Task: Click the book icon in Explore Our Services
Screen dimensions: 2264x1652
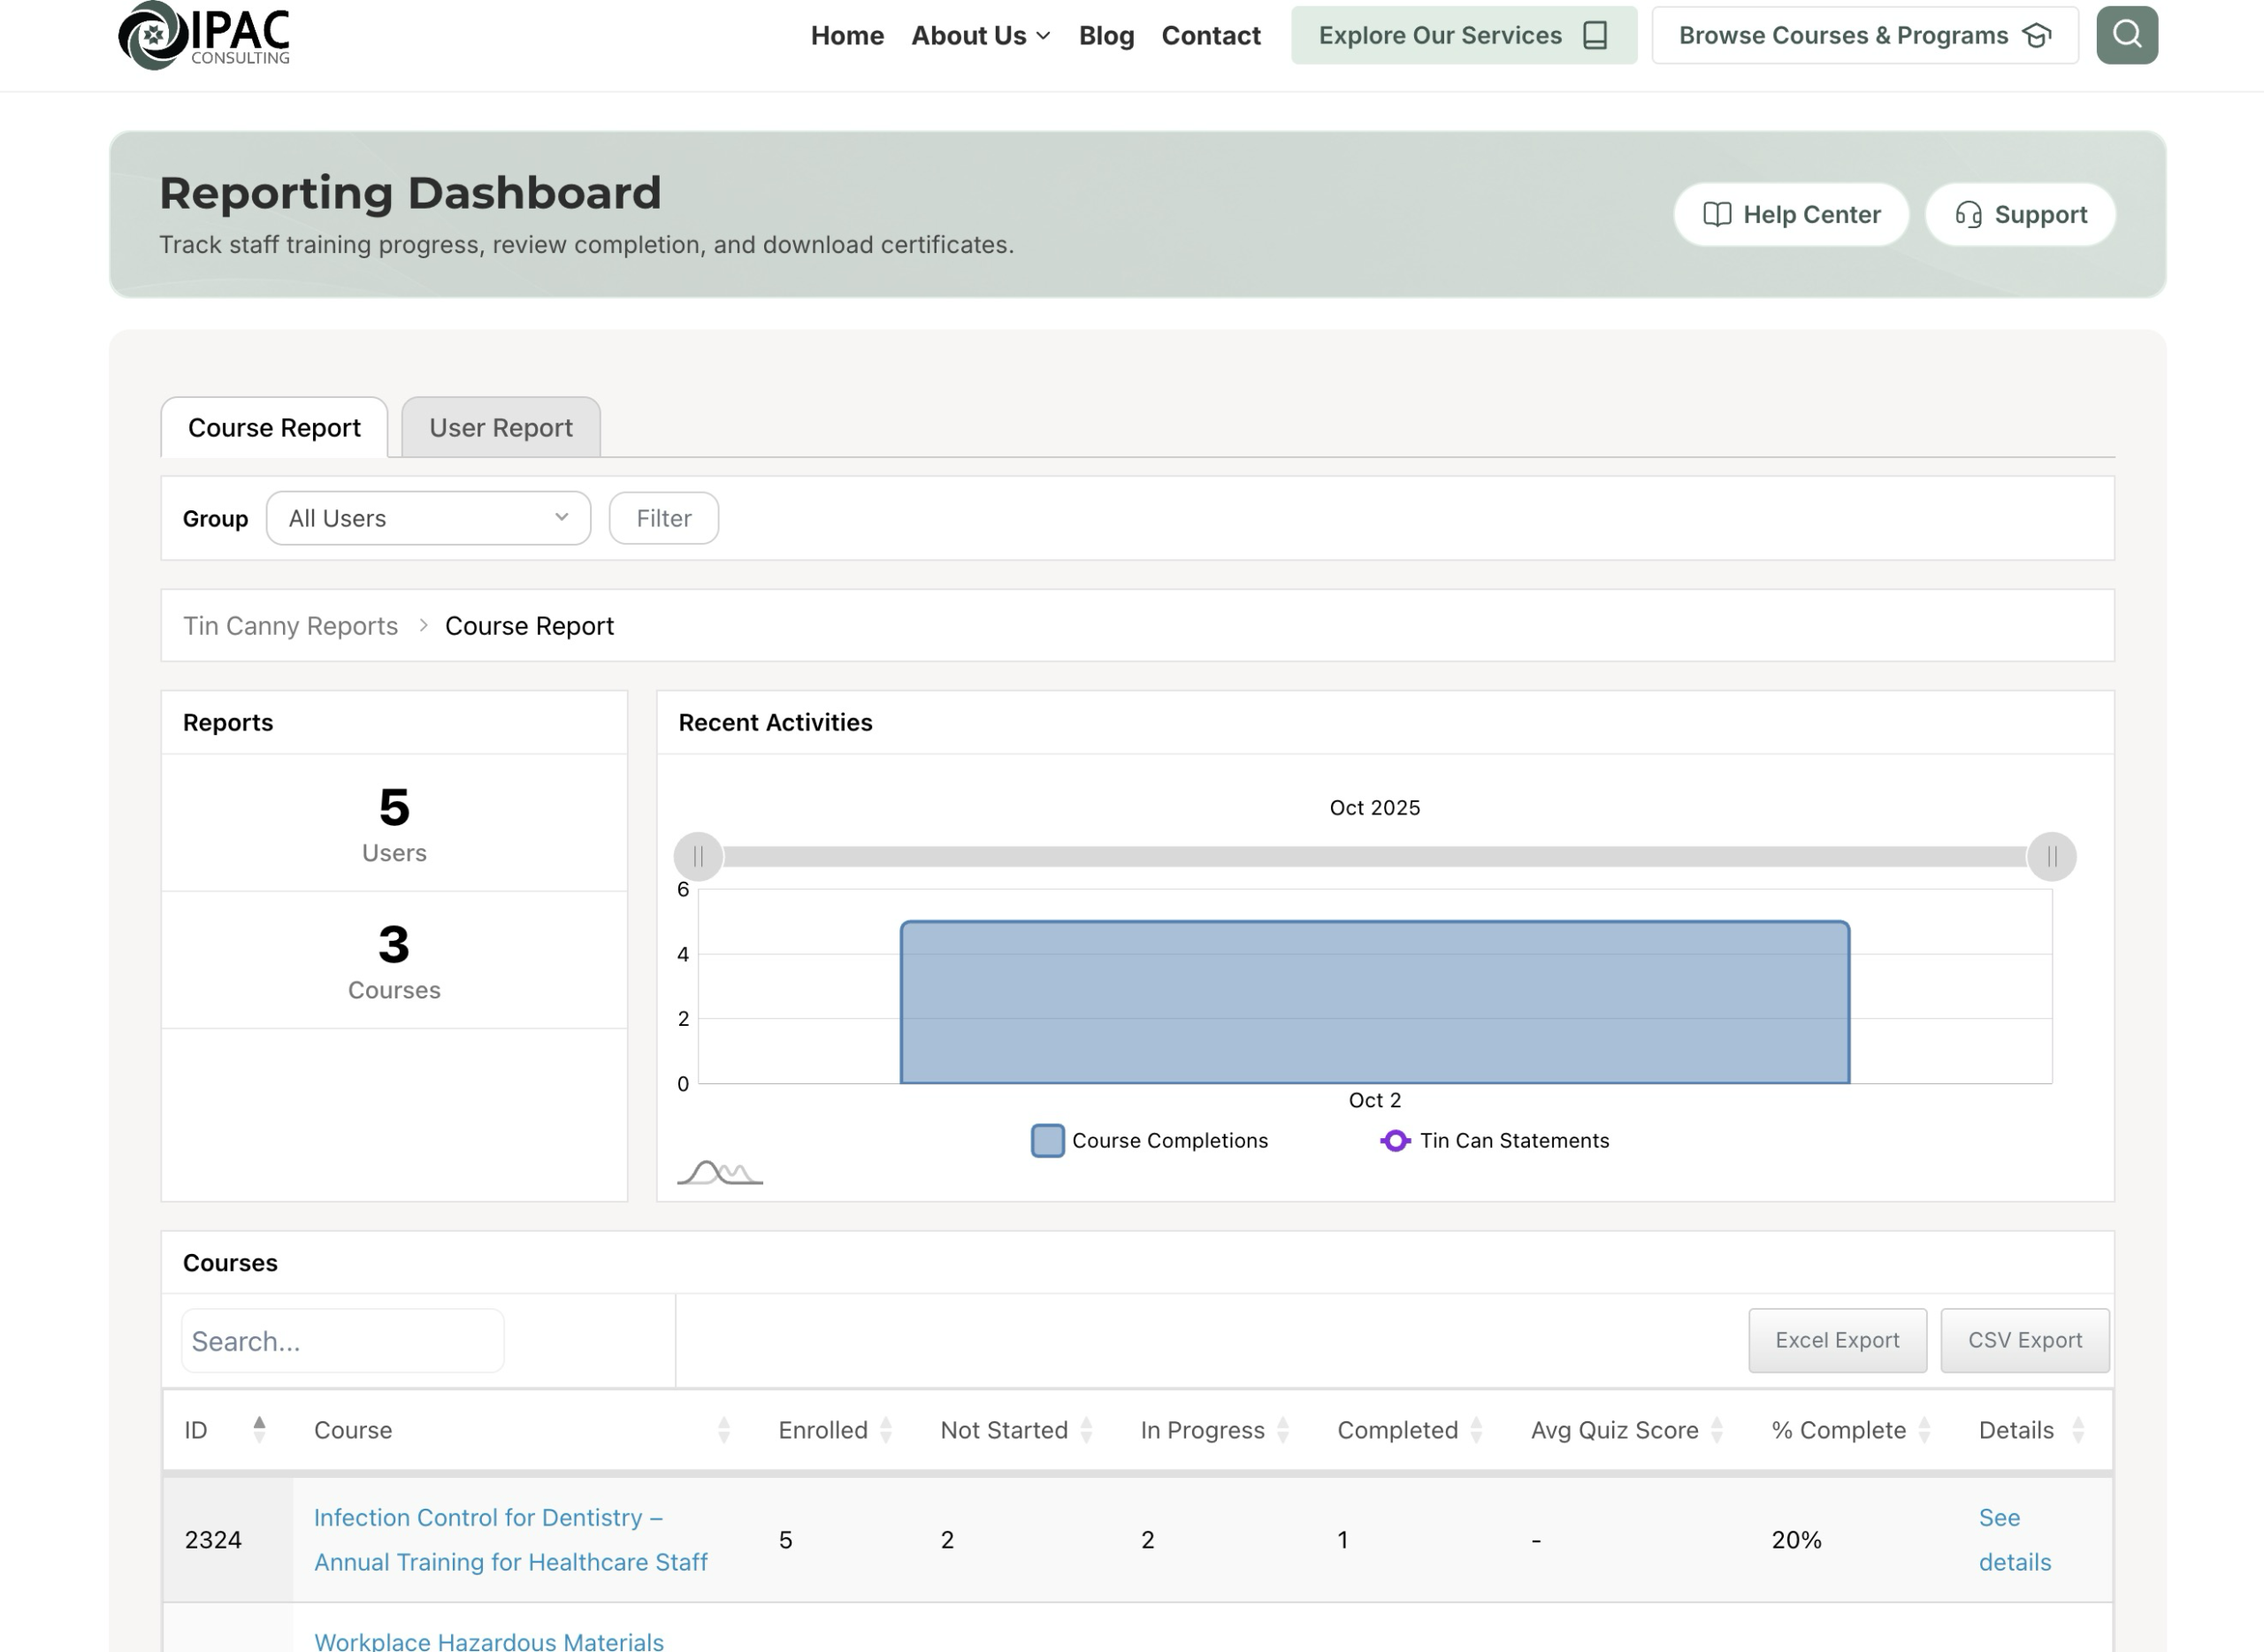Action: coord(1596,36)
